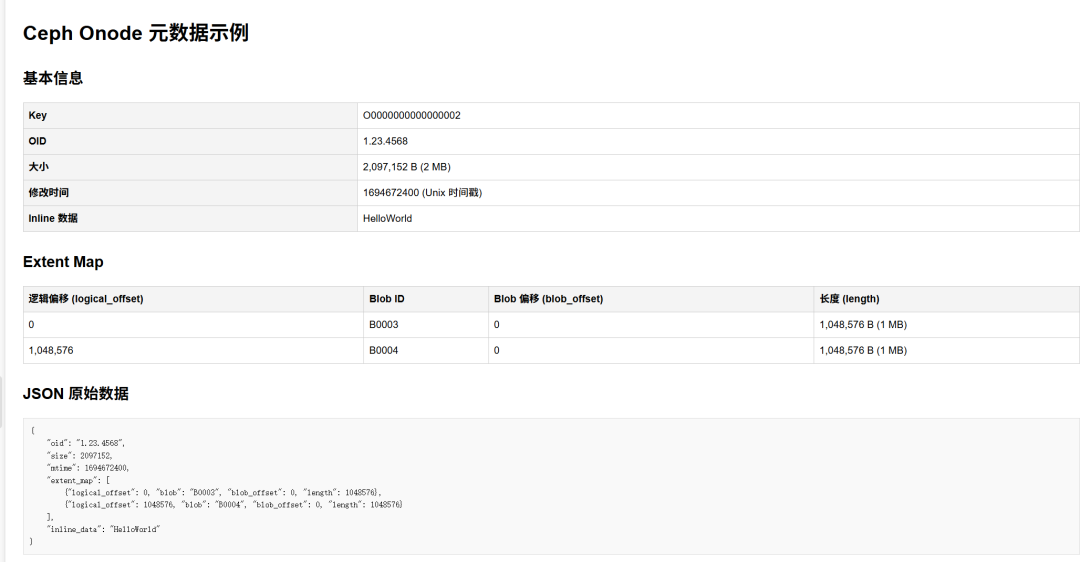This screenshot has height=562, width=1080.
Task: Select the "B0004" blob ID cell
Action: click(x=426, y=351)
